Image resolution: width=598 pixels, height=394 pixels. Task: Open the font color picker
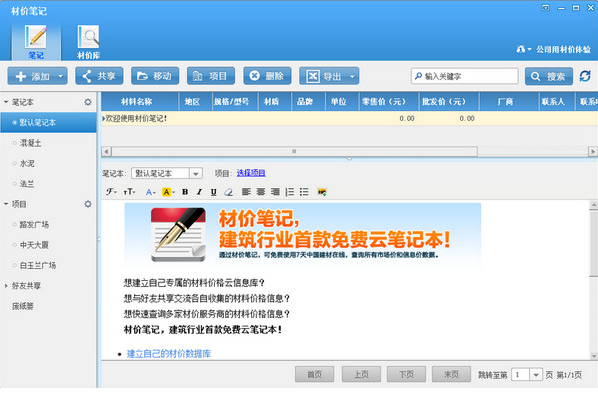[x=151, y=192]
